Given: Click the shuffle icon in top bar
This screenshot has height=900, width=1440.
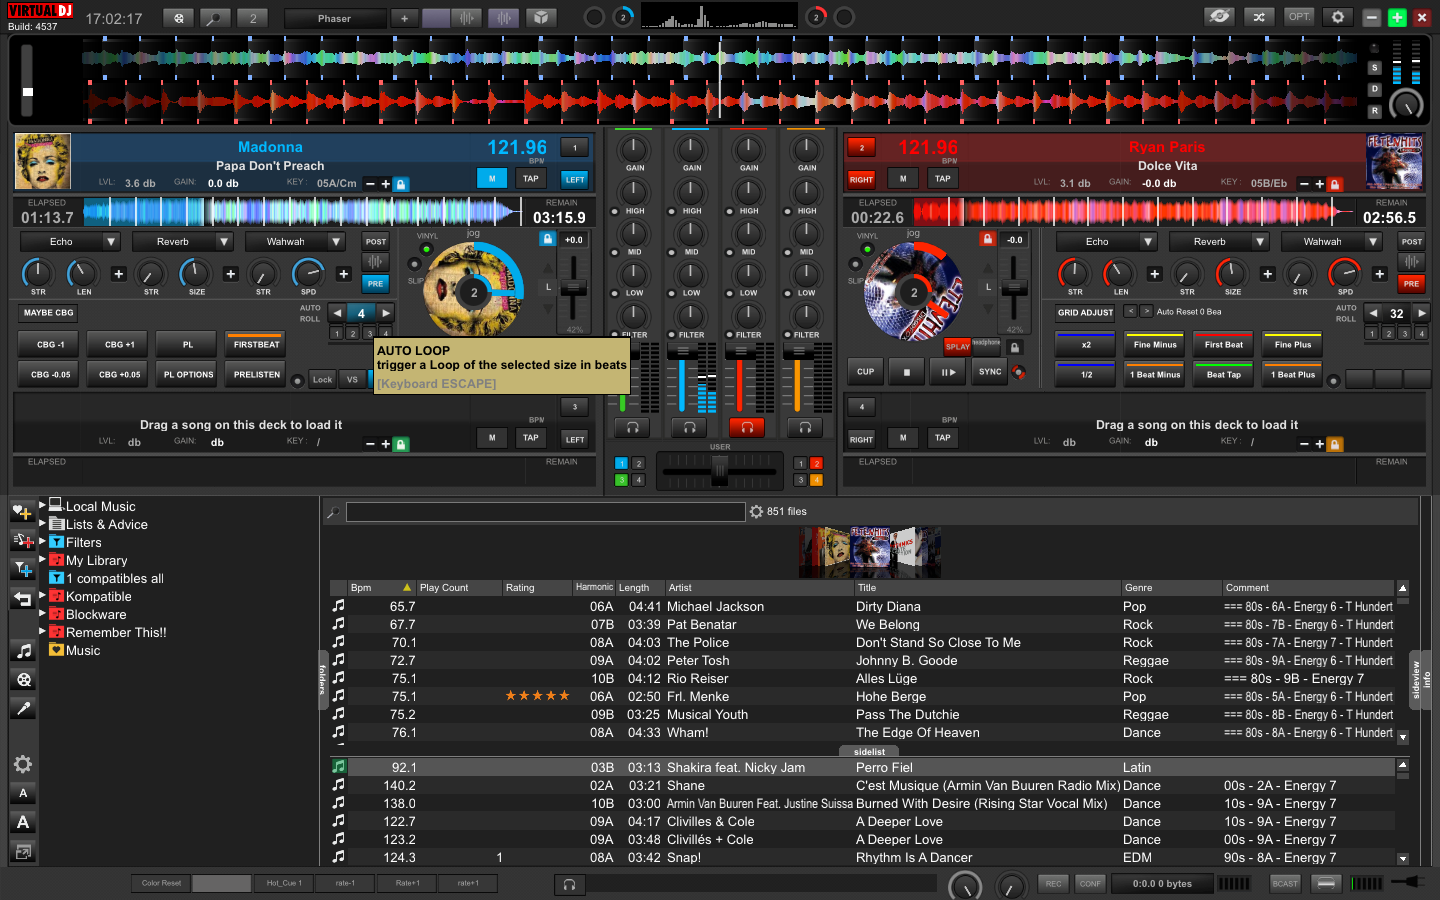Looking at the screenshot, I should (1259, 17).
